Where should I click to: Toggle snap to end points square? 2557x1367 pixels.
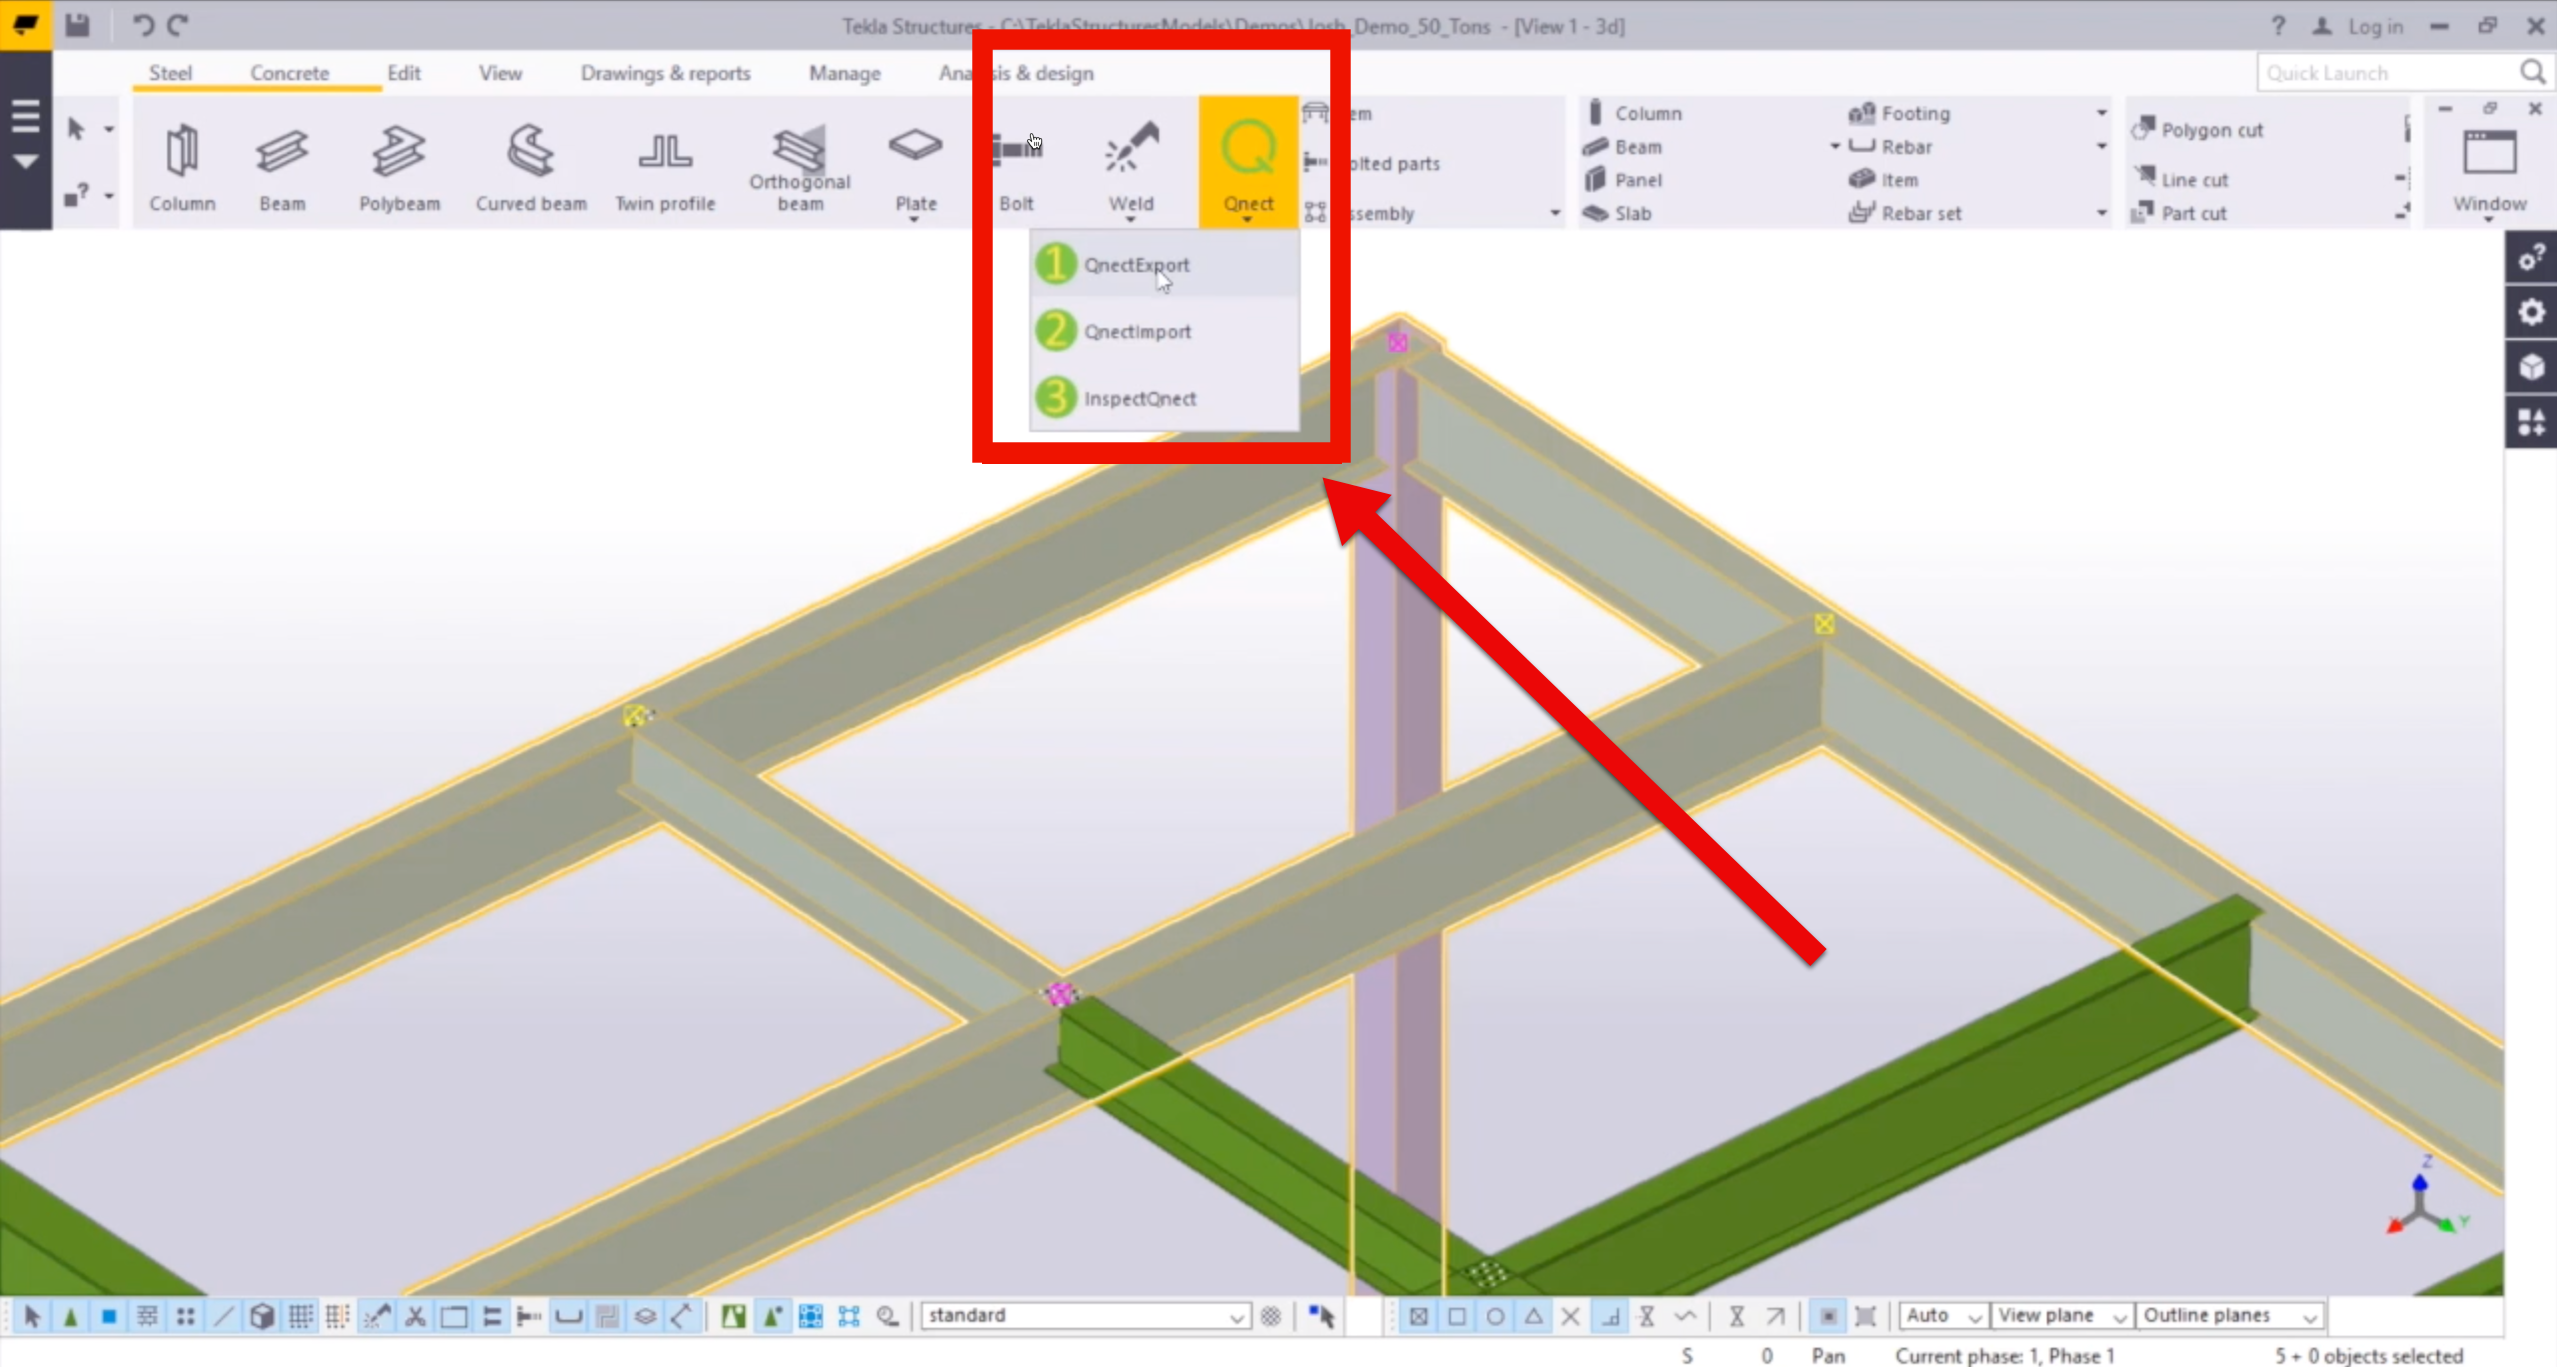pos(1456,1316)
